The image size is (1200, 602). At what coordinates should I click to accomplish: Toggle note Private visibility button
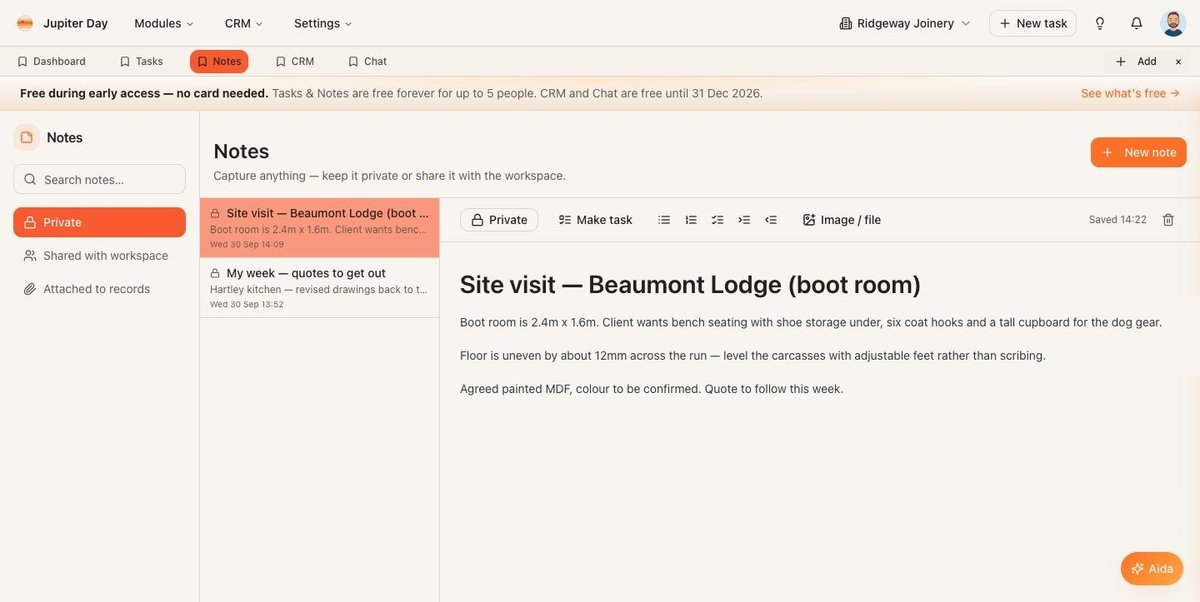point(499,220)
